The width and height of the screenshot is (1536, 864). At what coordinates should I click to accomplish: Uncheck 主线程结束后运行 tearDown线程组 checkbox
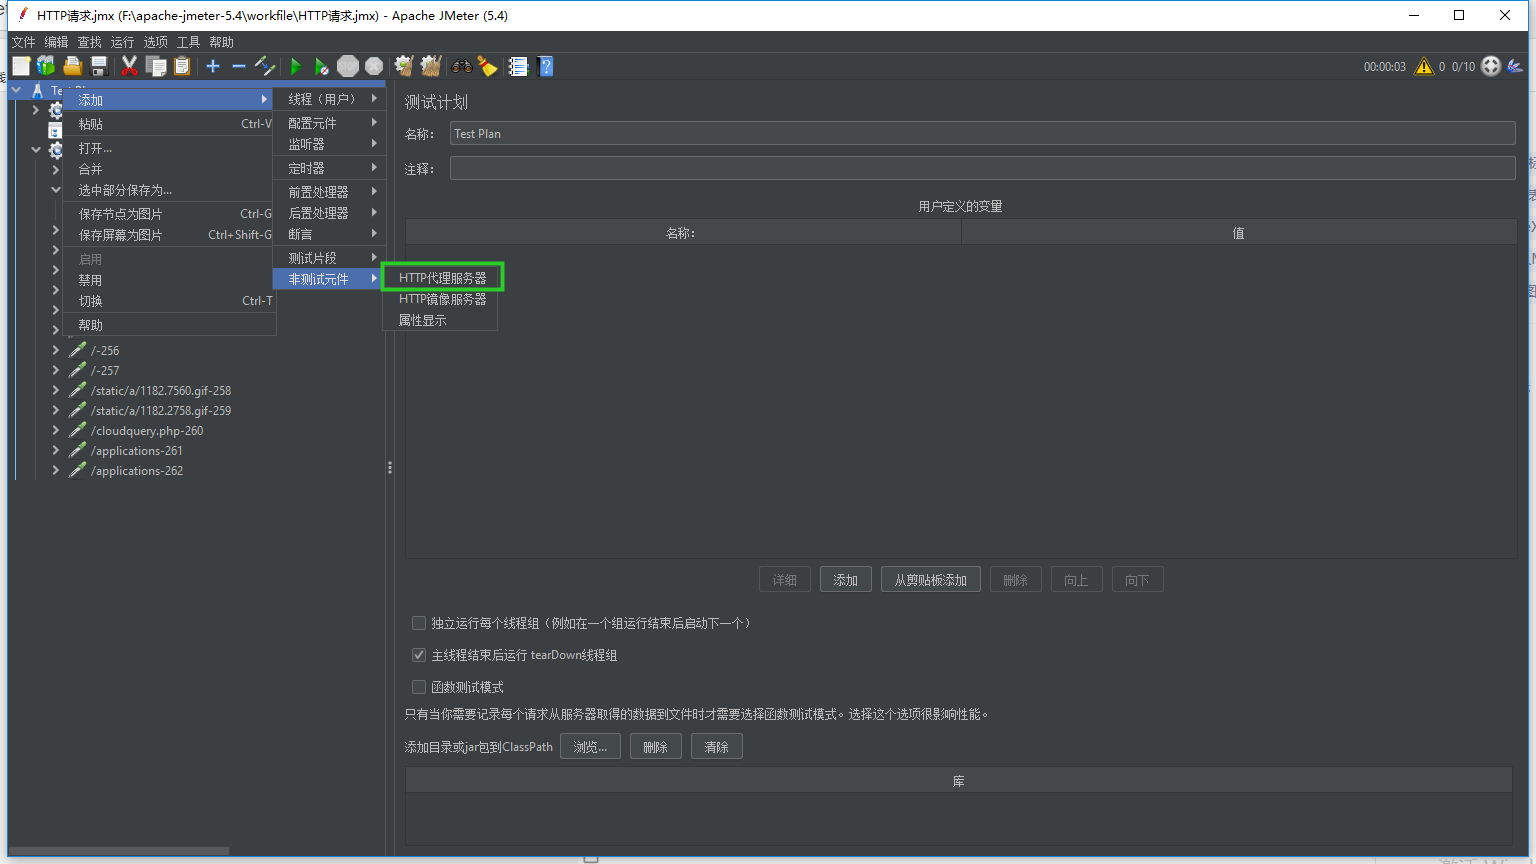(419, 655)
